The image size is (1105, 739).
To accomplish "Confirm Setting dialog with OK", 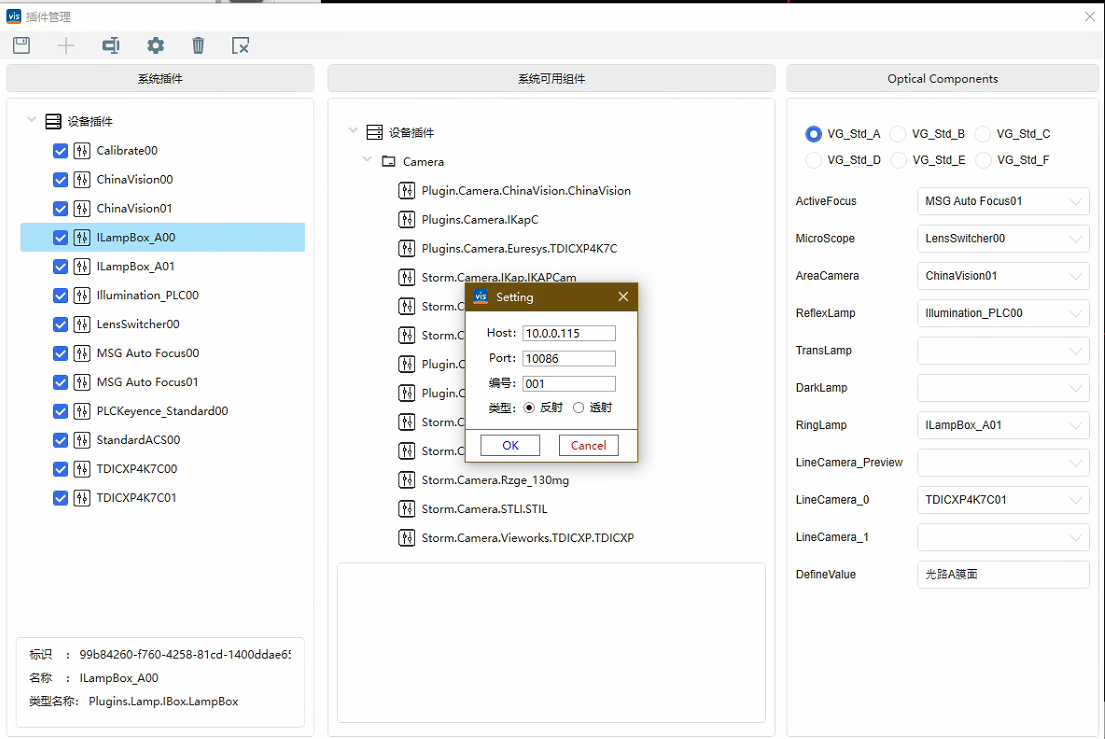I will pyautogui.click(x=510, y=445).
